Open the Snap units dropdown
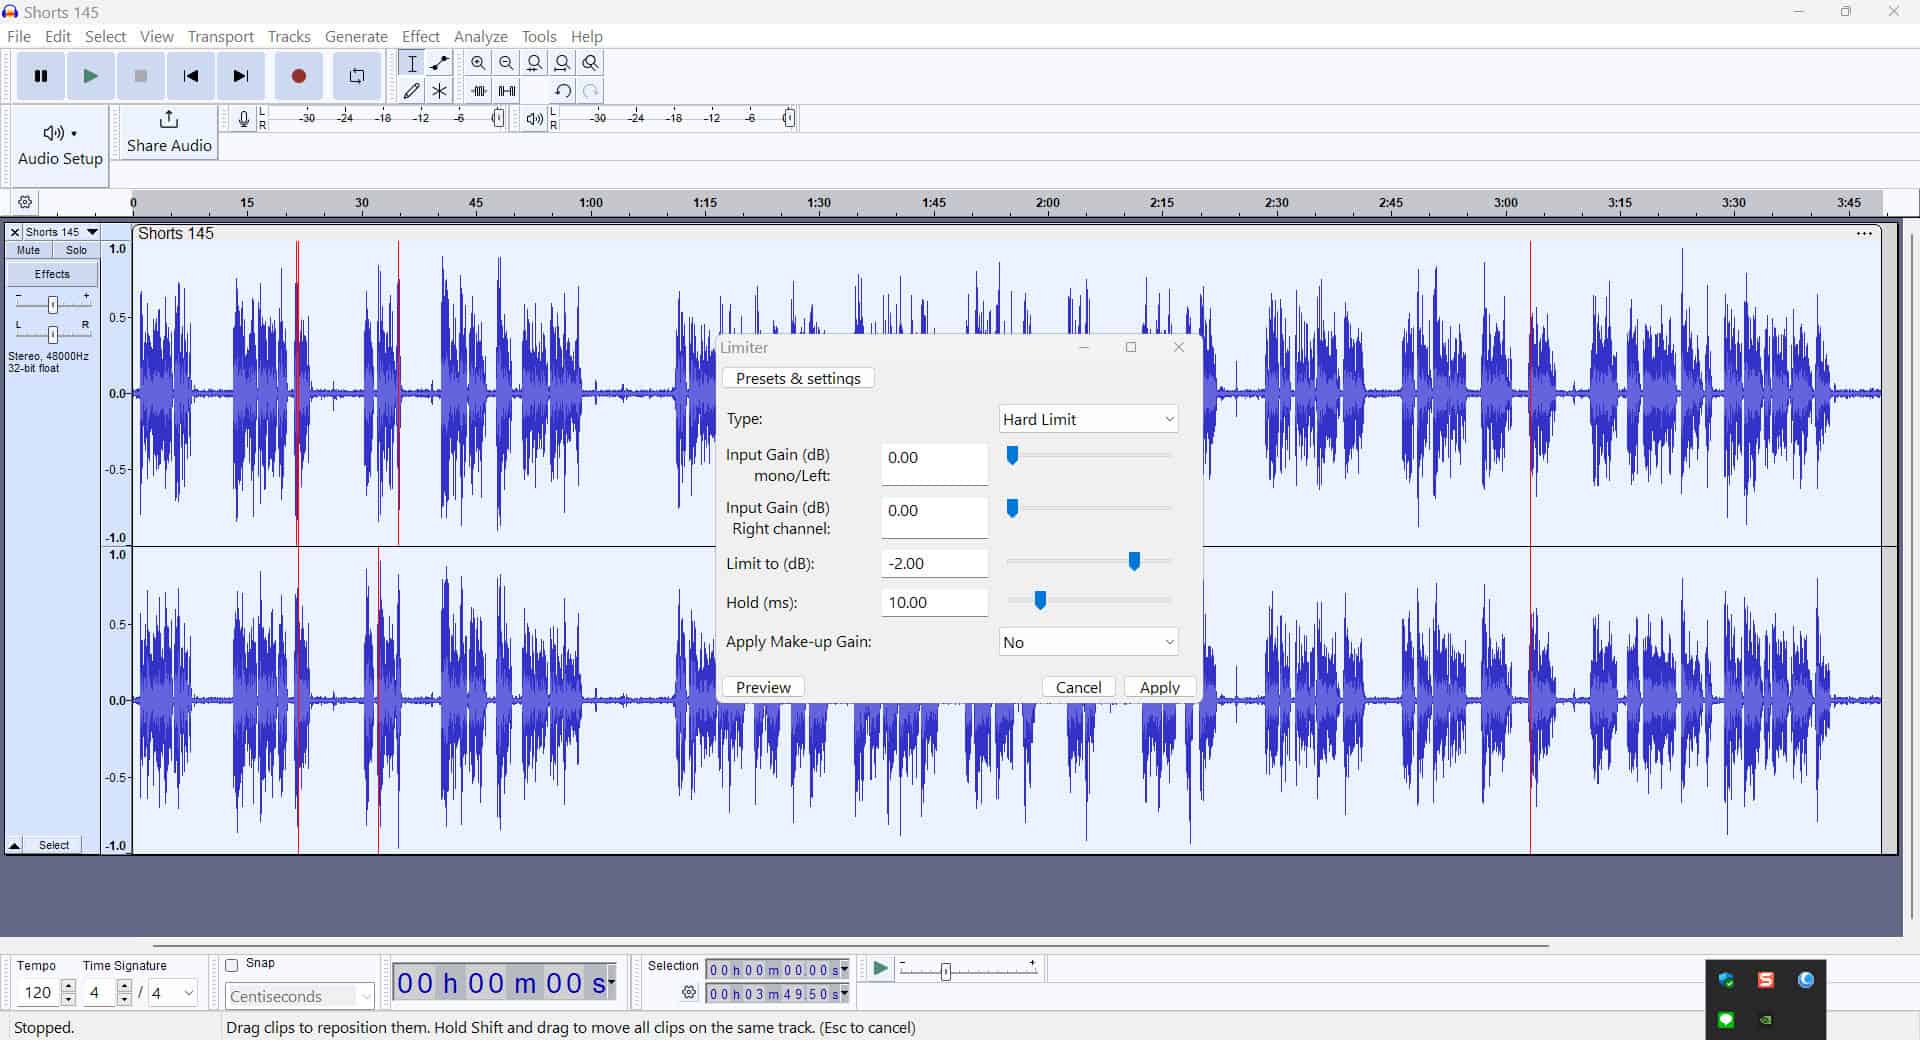 pos(299,996)
